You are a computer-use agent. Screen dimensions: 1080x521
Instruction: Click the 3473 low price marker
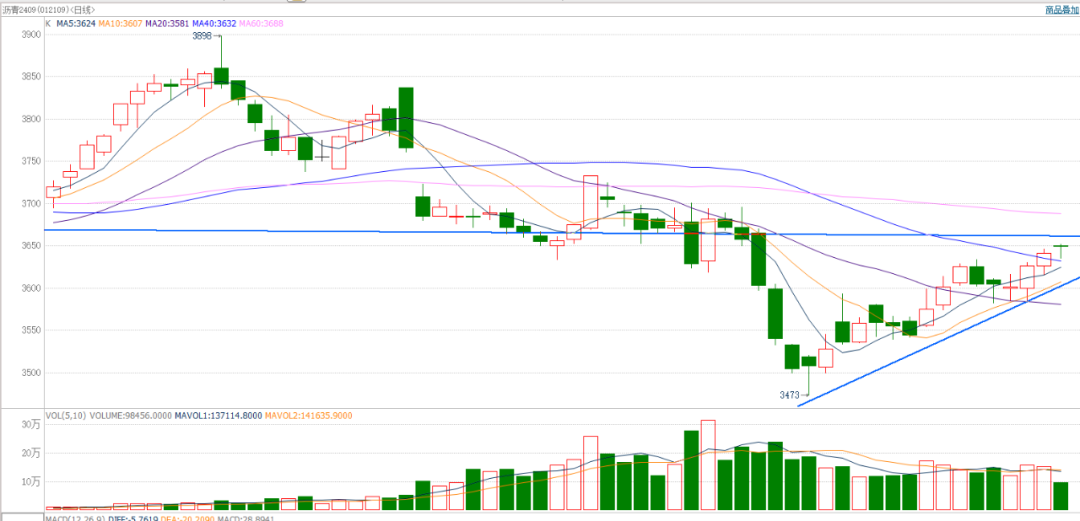click(789, 395)
